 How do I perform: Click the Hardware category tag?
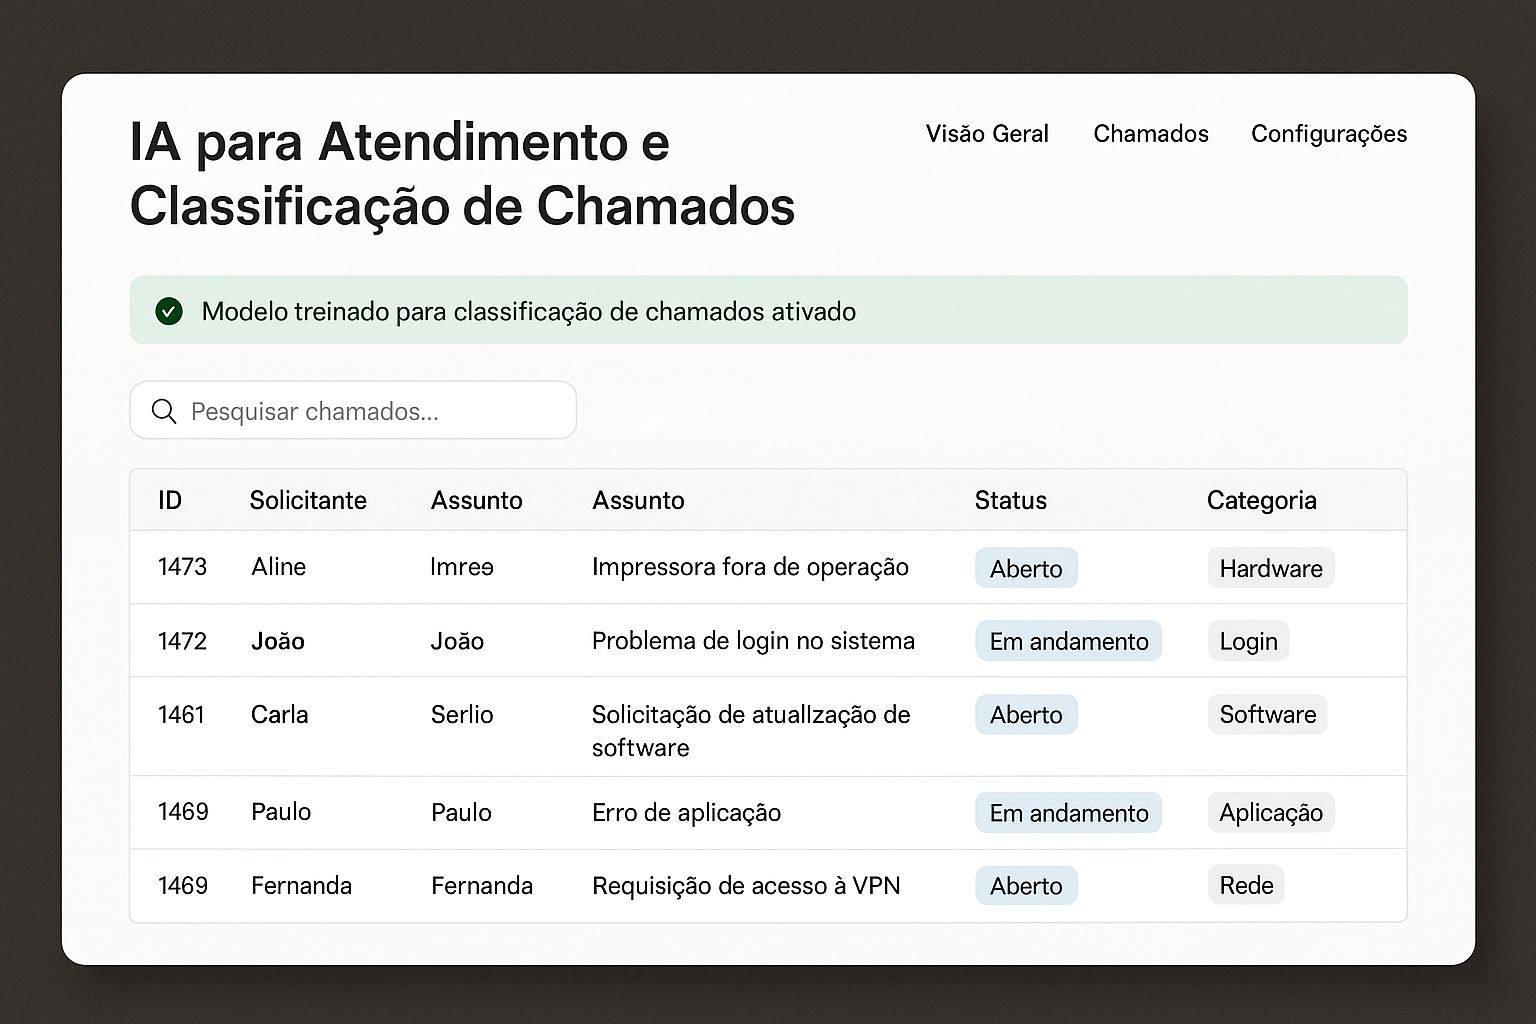tap(1270, 568)
